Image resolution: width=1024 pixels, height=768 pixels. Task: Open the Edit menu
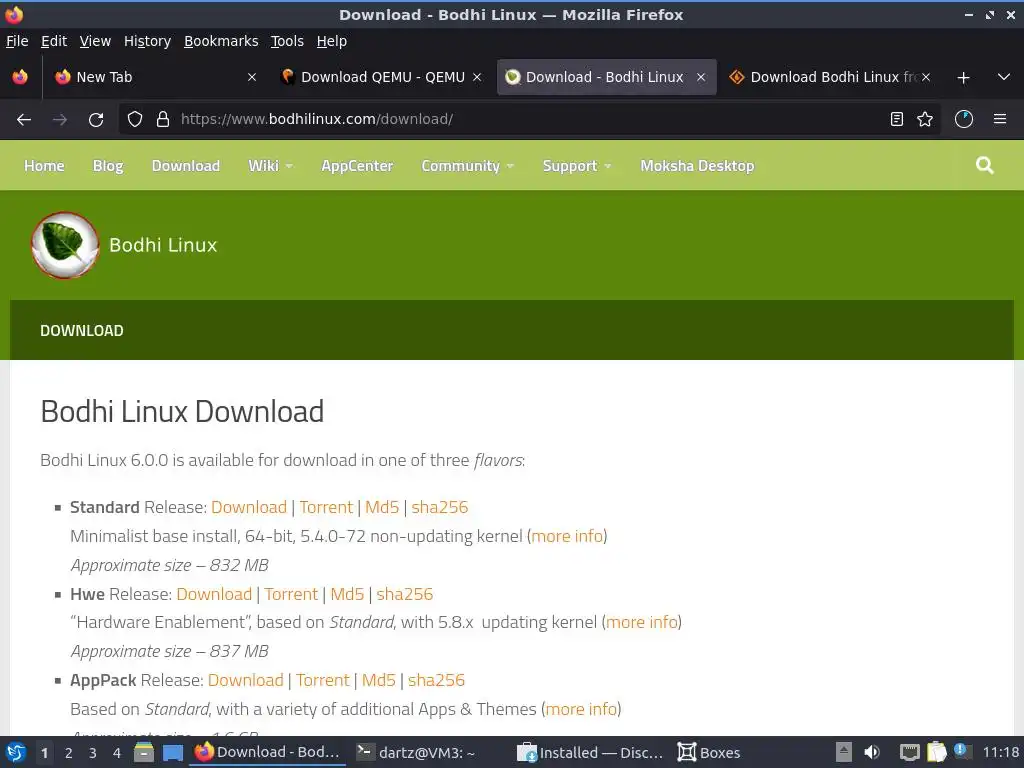[x=54, y=41]
